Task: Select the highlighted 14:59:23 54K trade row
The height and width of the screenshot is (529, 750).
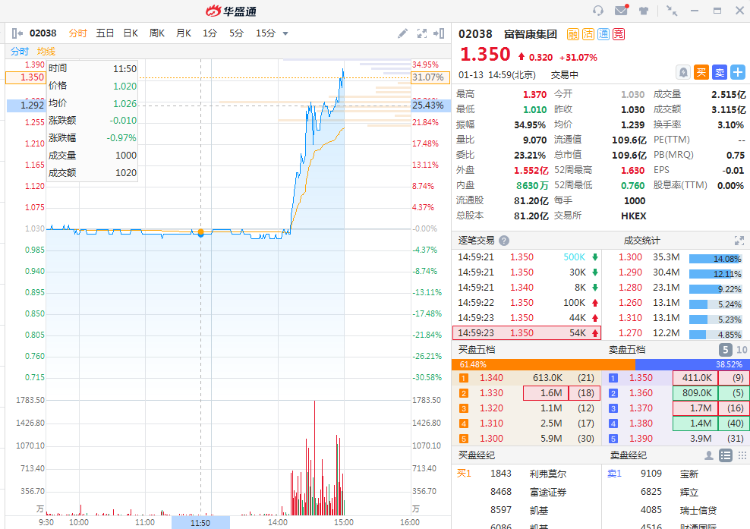Action: click(527, 333)
